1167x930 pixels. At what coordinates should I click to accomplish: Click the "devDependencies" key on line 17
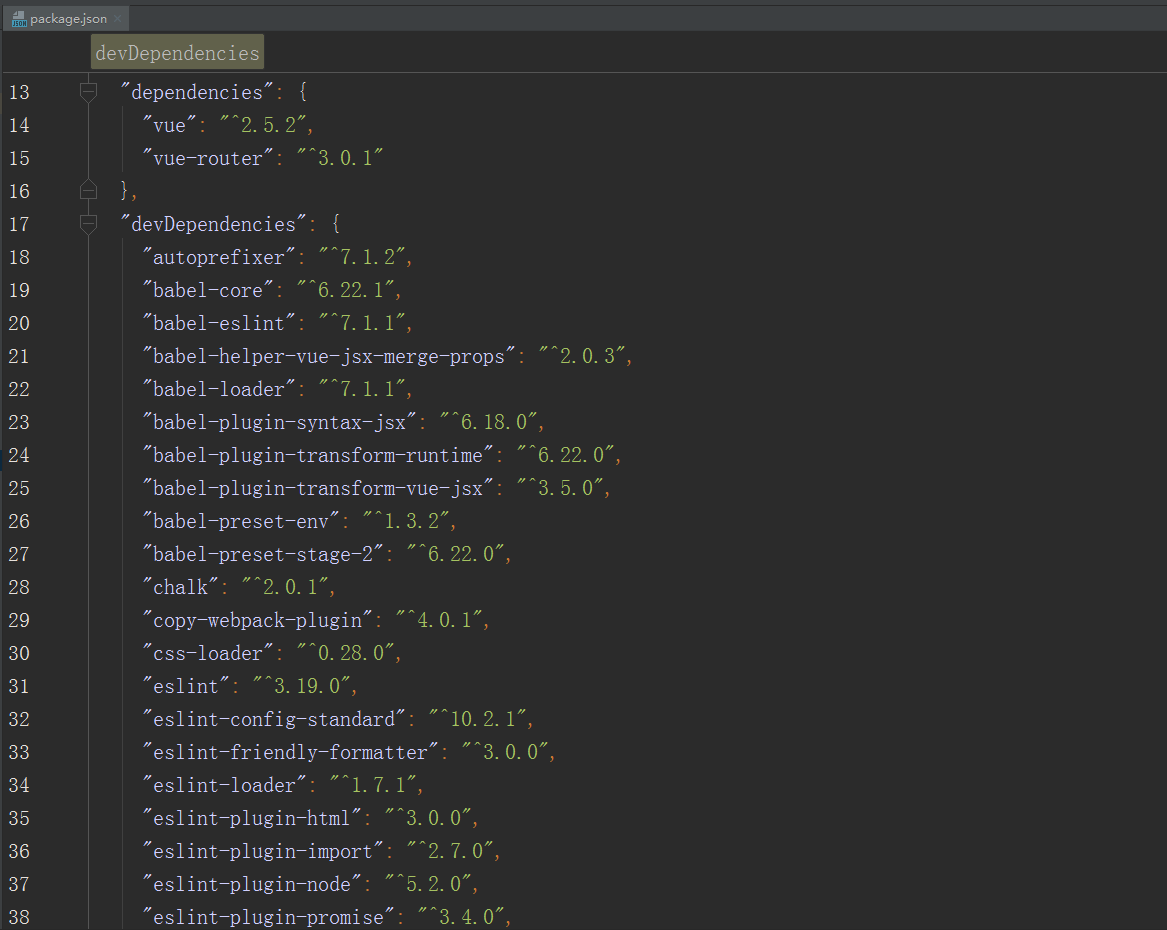pyautogui.click(x=214, y=224)
